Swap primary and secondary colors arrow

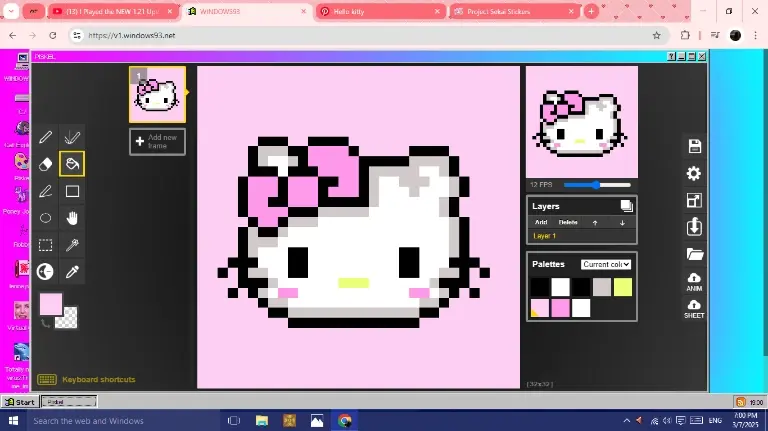tap(45, 323)
